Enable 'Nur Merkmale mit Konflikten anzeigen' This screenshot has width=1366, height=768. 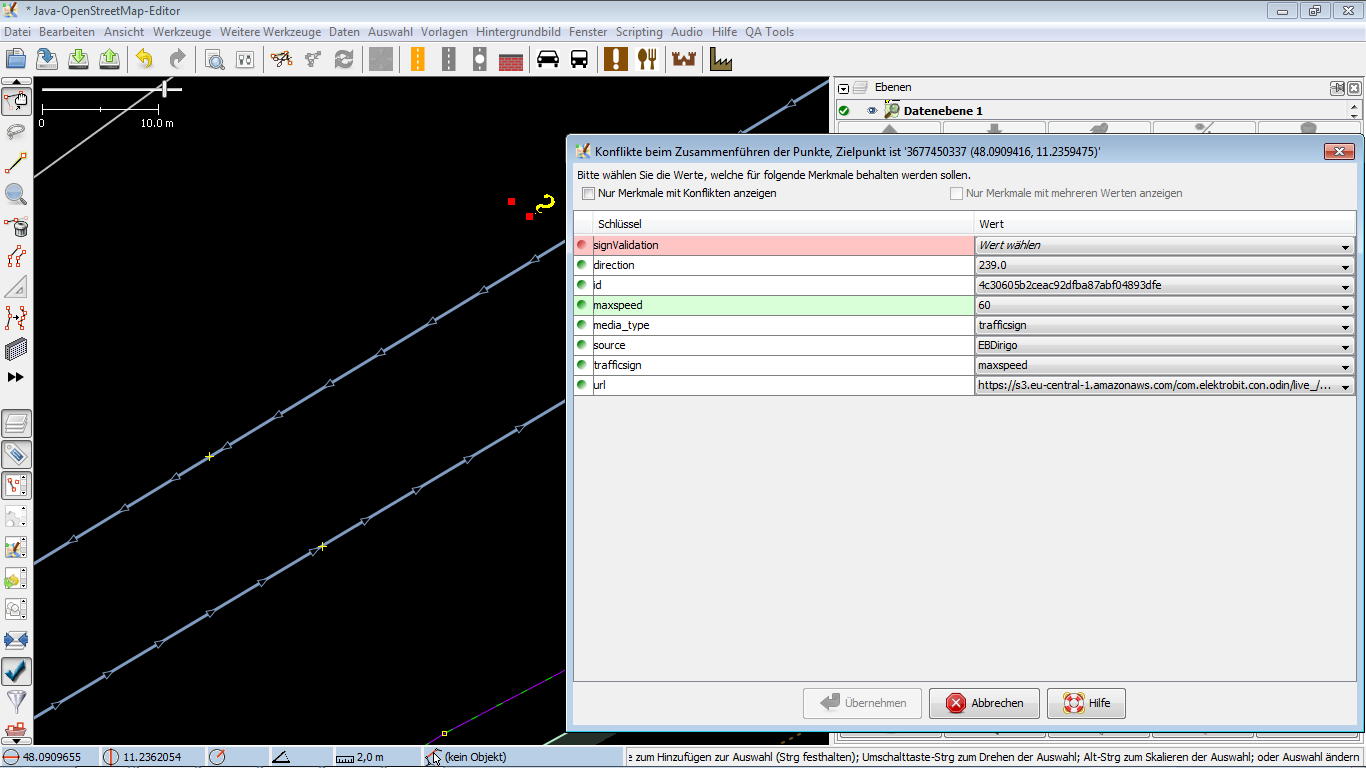[x=588, y=194]
